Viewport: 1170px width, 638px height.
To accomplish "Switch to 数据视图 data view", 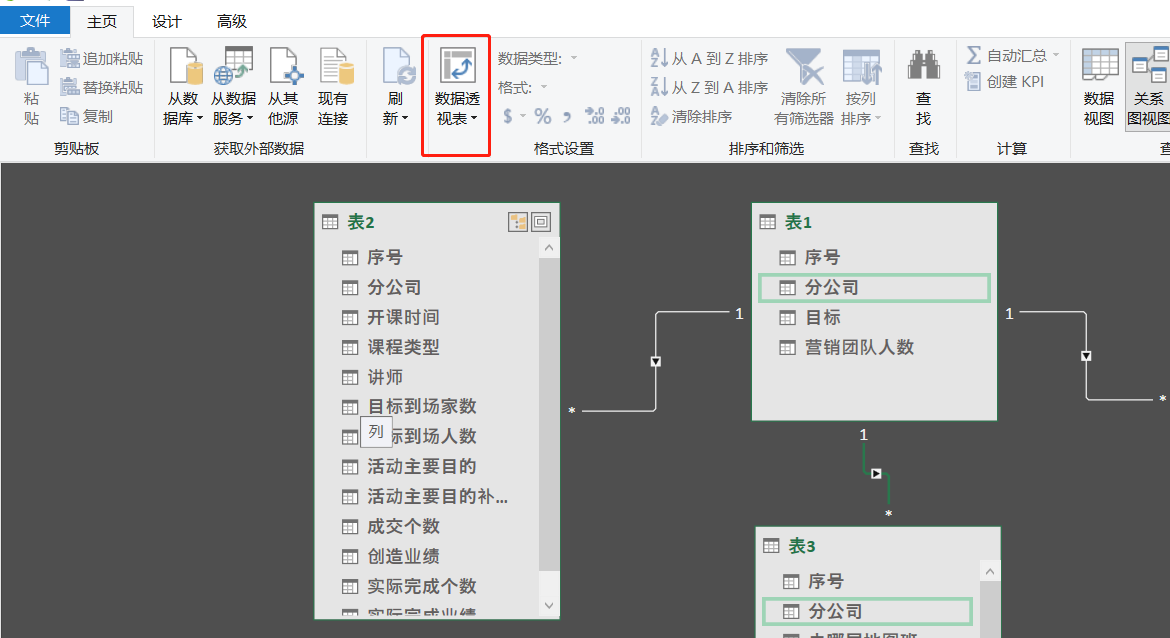I will coord(1099,68).
